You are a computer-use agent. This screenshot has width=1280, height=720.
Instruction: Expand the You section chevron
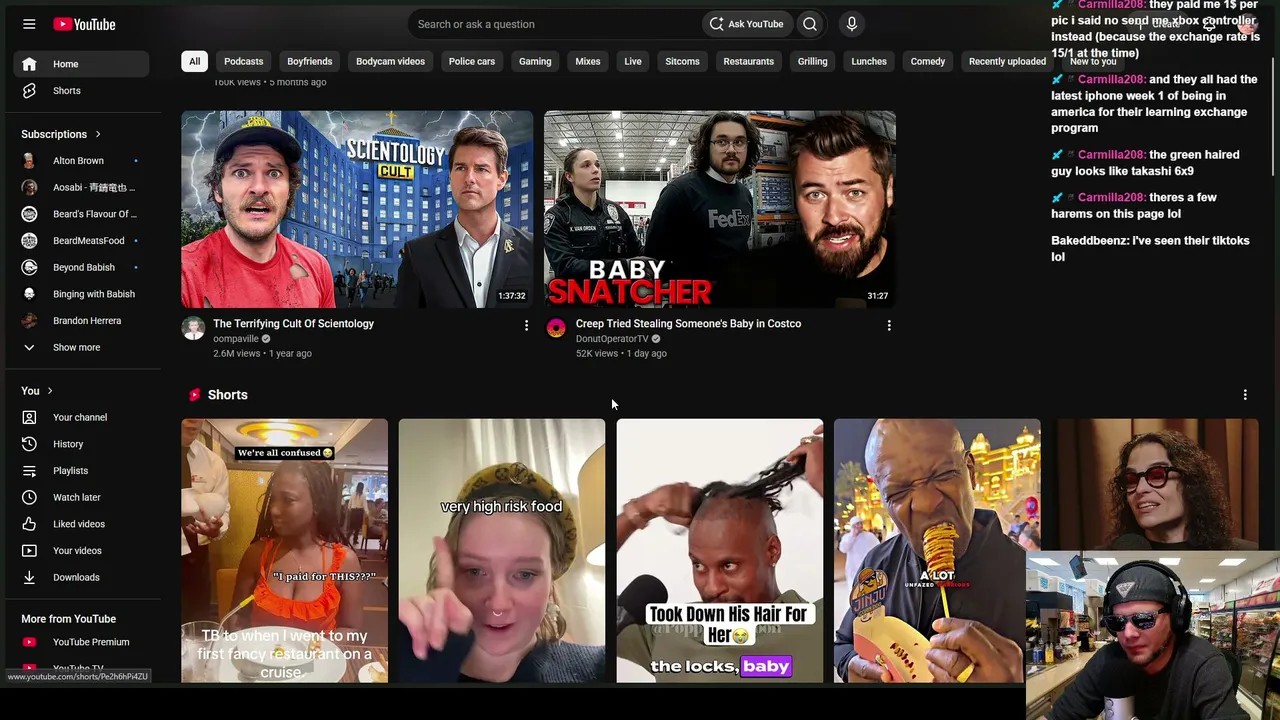click(x=50, y=391)
